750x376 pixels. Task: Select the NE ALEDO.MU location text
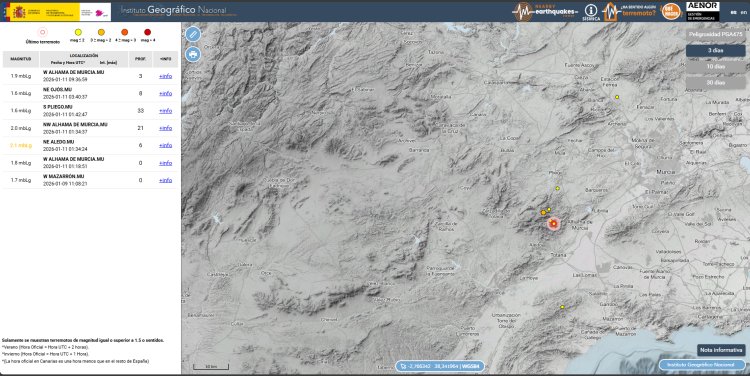[x=59, y=142]
